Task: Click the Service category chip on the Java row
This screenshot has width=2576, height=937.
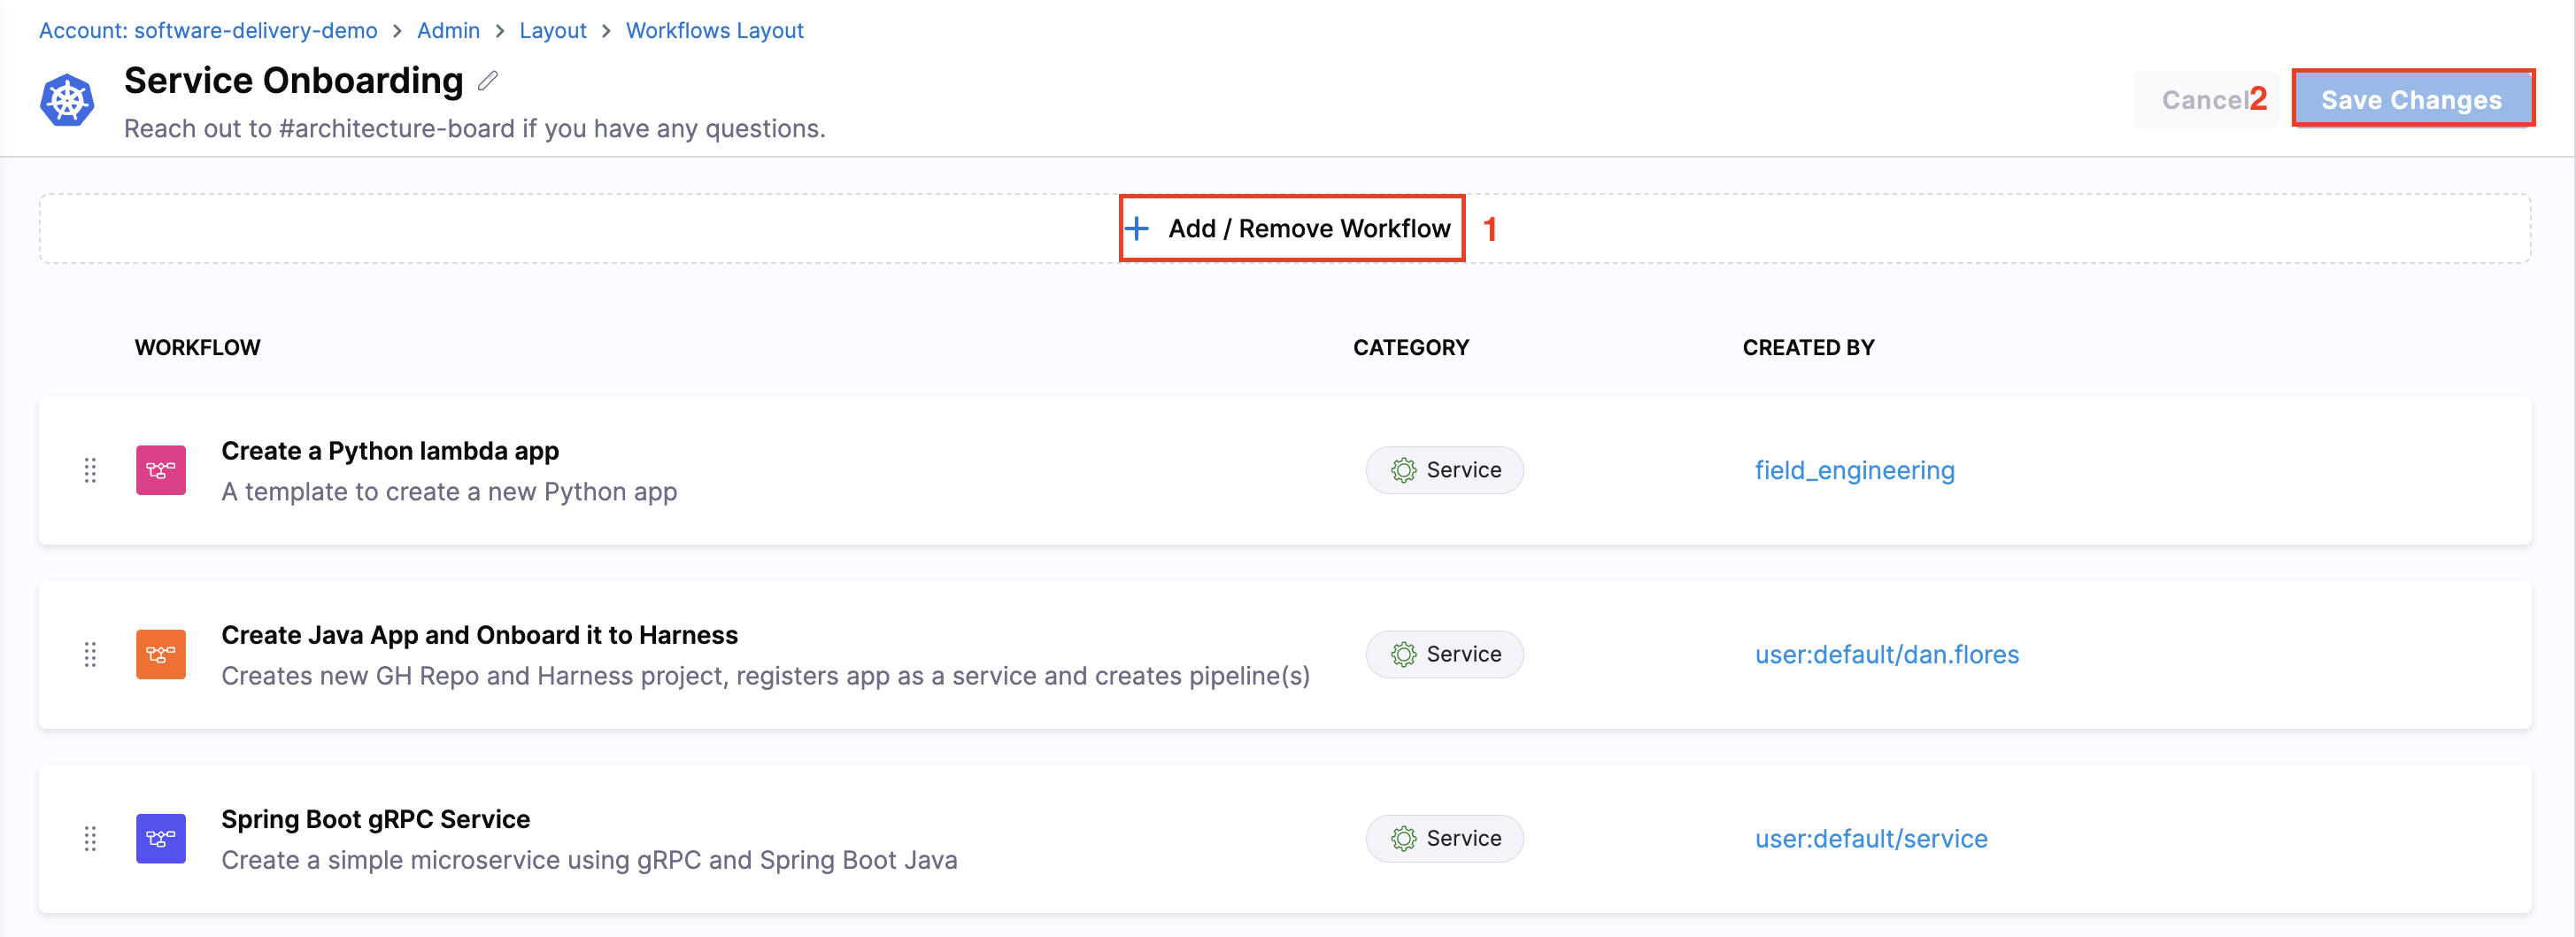Action: (1444, 654)
